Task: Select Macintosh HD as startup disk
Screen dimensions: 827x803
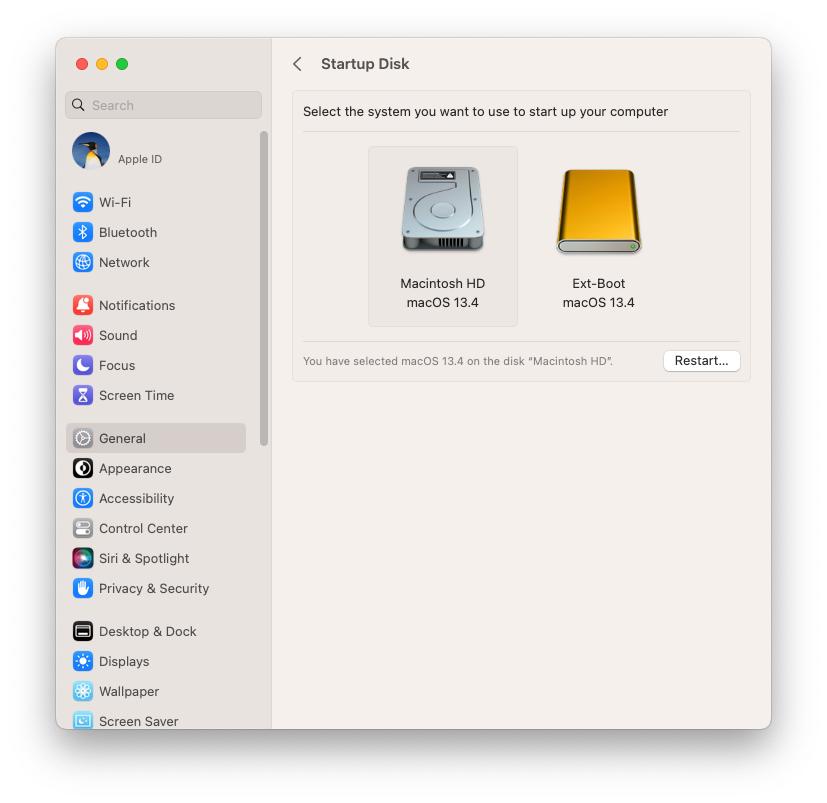Action: pyautogui.click(x=442, y=236)
